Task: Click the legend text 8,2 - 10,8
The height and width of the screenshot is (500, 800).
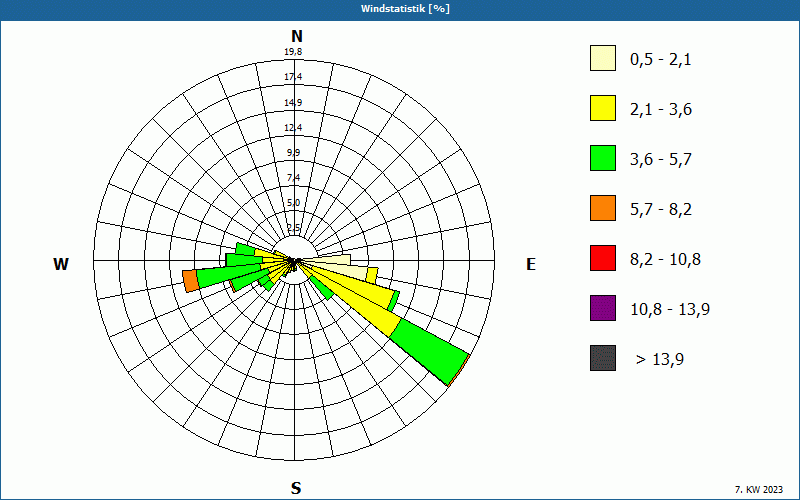Action: tap(666, 260)
